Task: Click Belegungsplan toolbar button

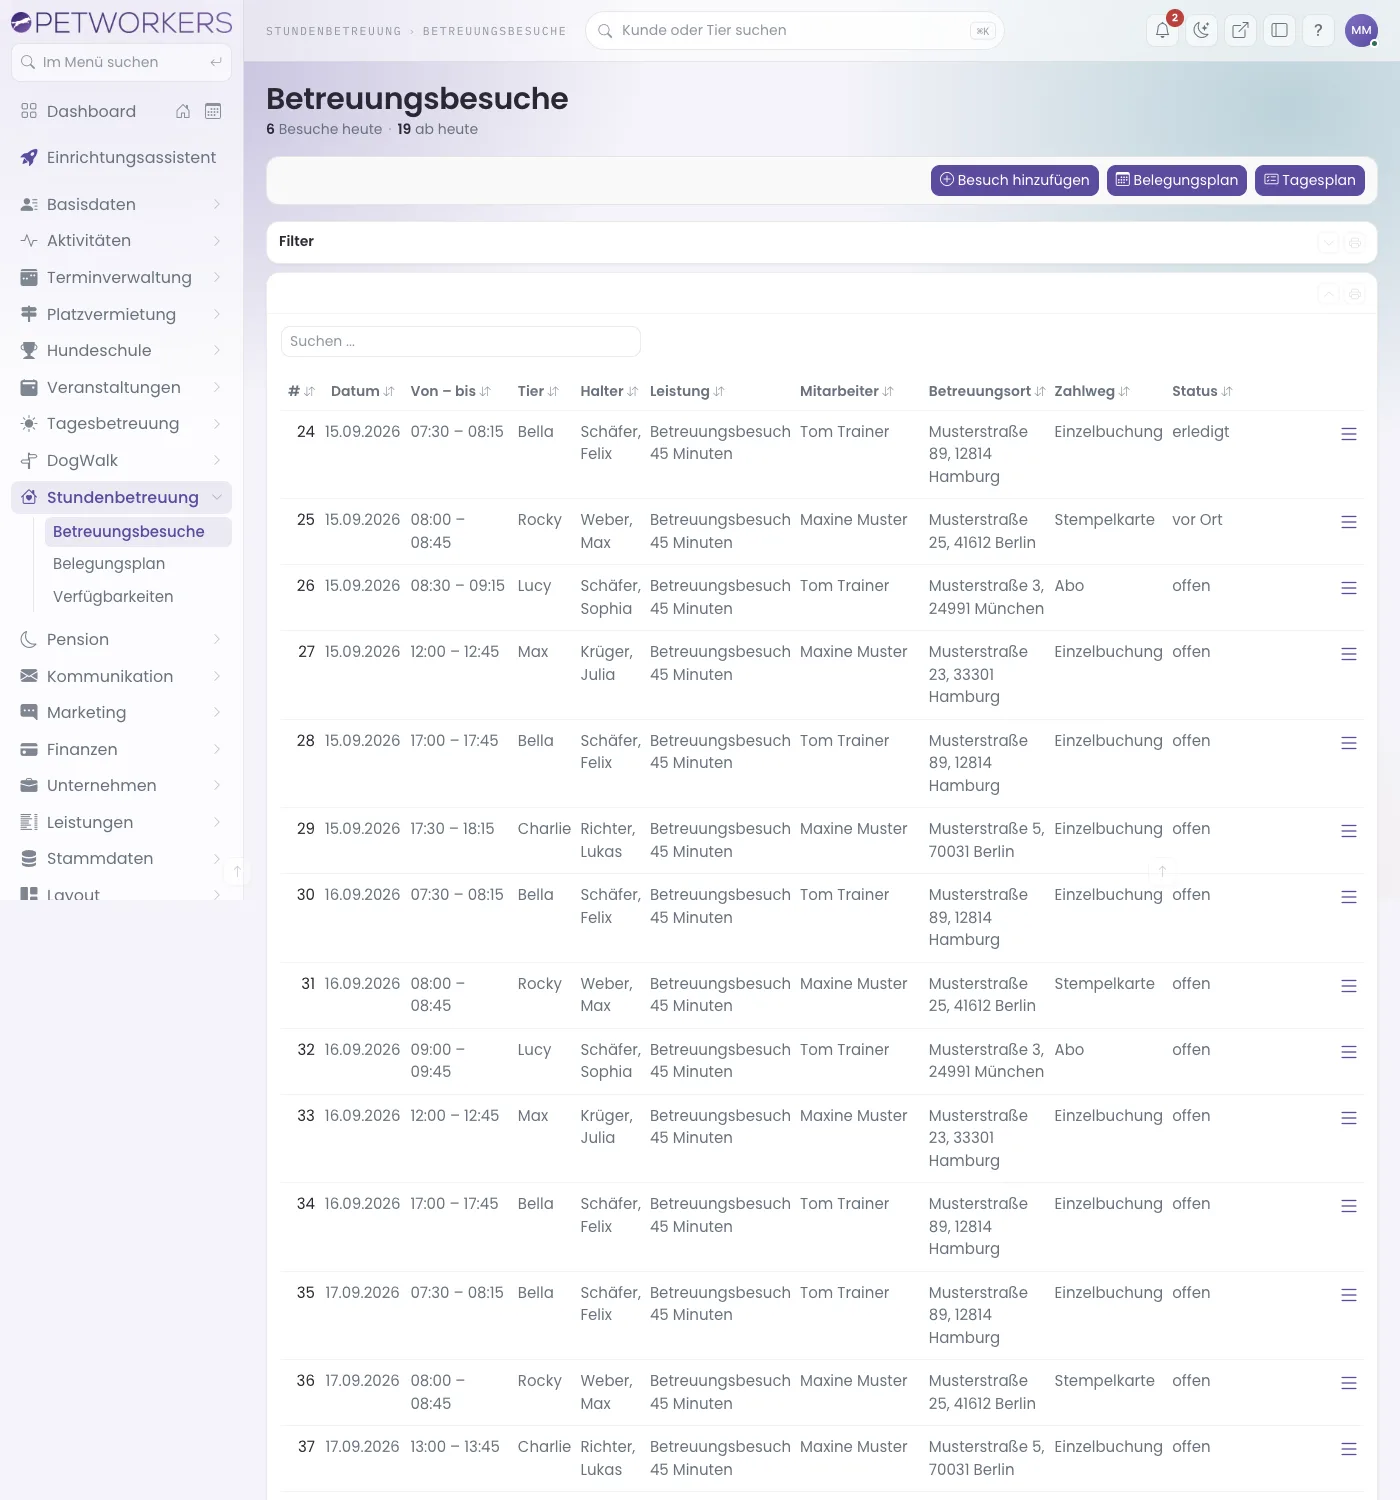Action: tap(1177, 180)
